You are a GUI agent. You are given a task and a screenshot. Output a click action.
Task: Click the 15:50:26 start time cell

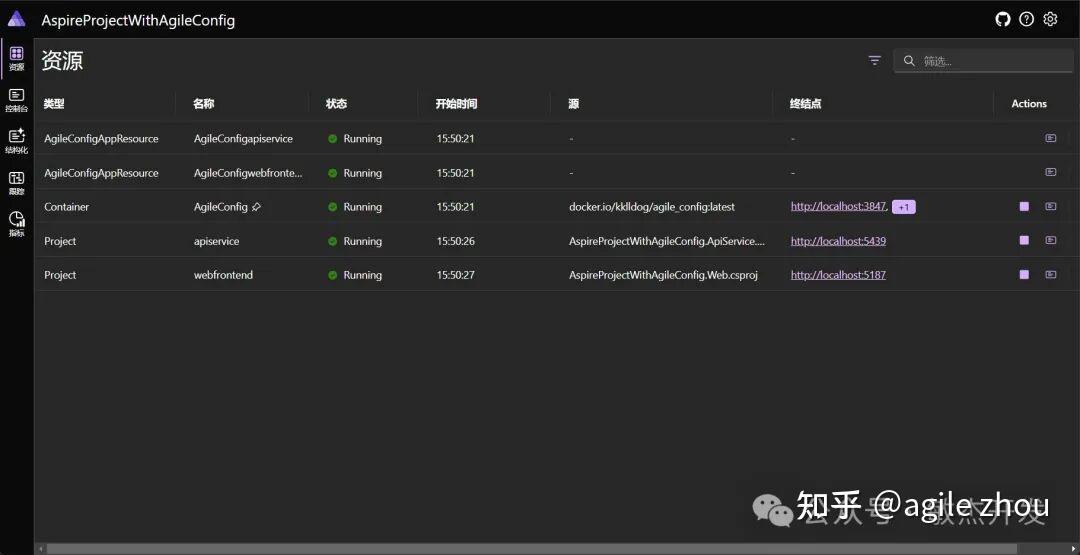[455, 241]
